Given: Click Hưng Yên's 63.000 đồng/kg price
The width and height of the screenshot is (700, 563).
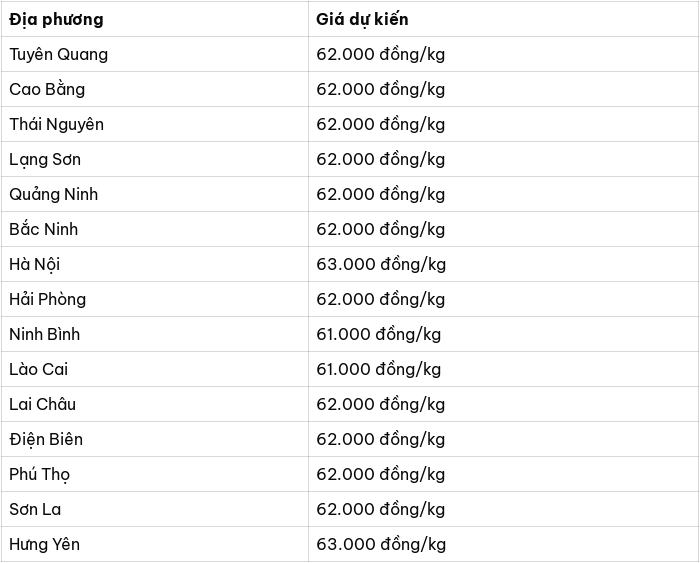Looking at the screenshot, I should point(381,544).
